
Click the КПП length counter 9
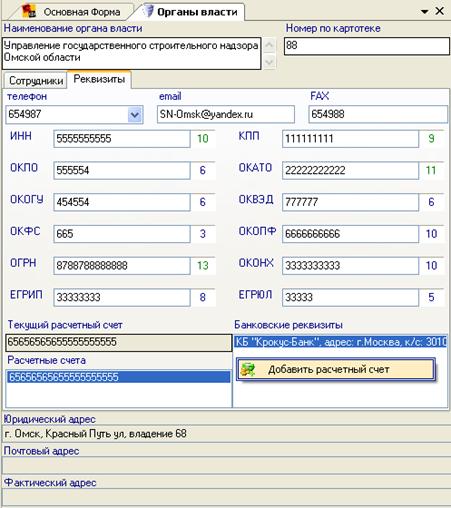pos(431,139)
